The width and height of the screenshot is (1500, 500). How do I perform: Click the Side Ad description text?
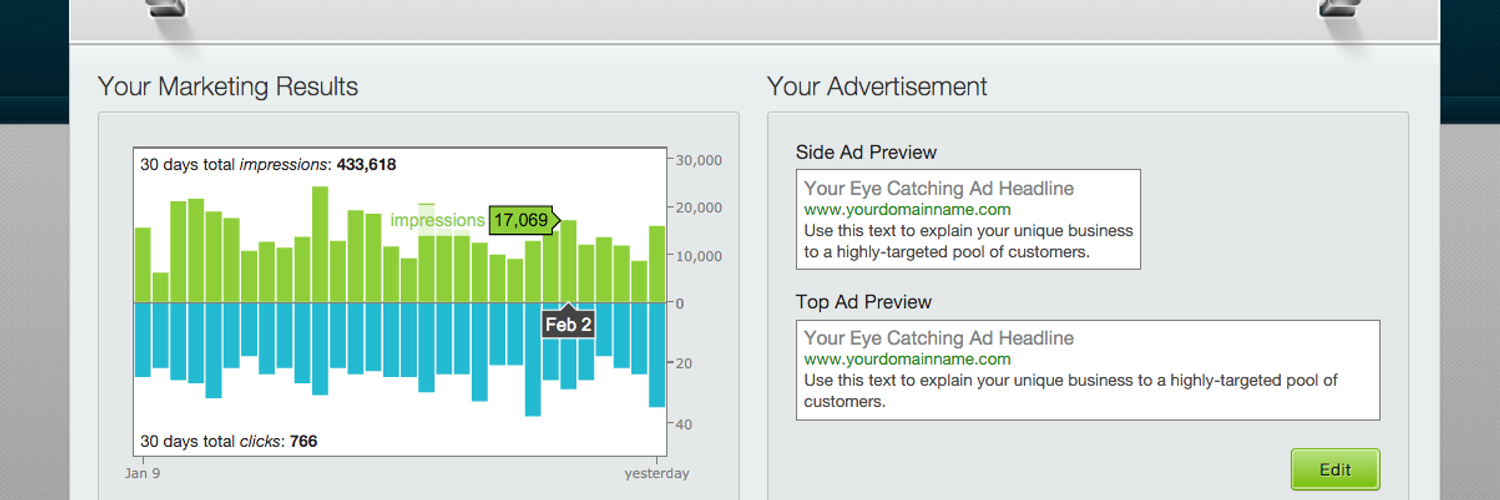pos(968,241)
